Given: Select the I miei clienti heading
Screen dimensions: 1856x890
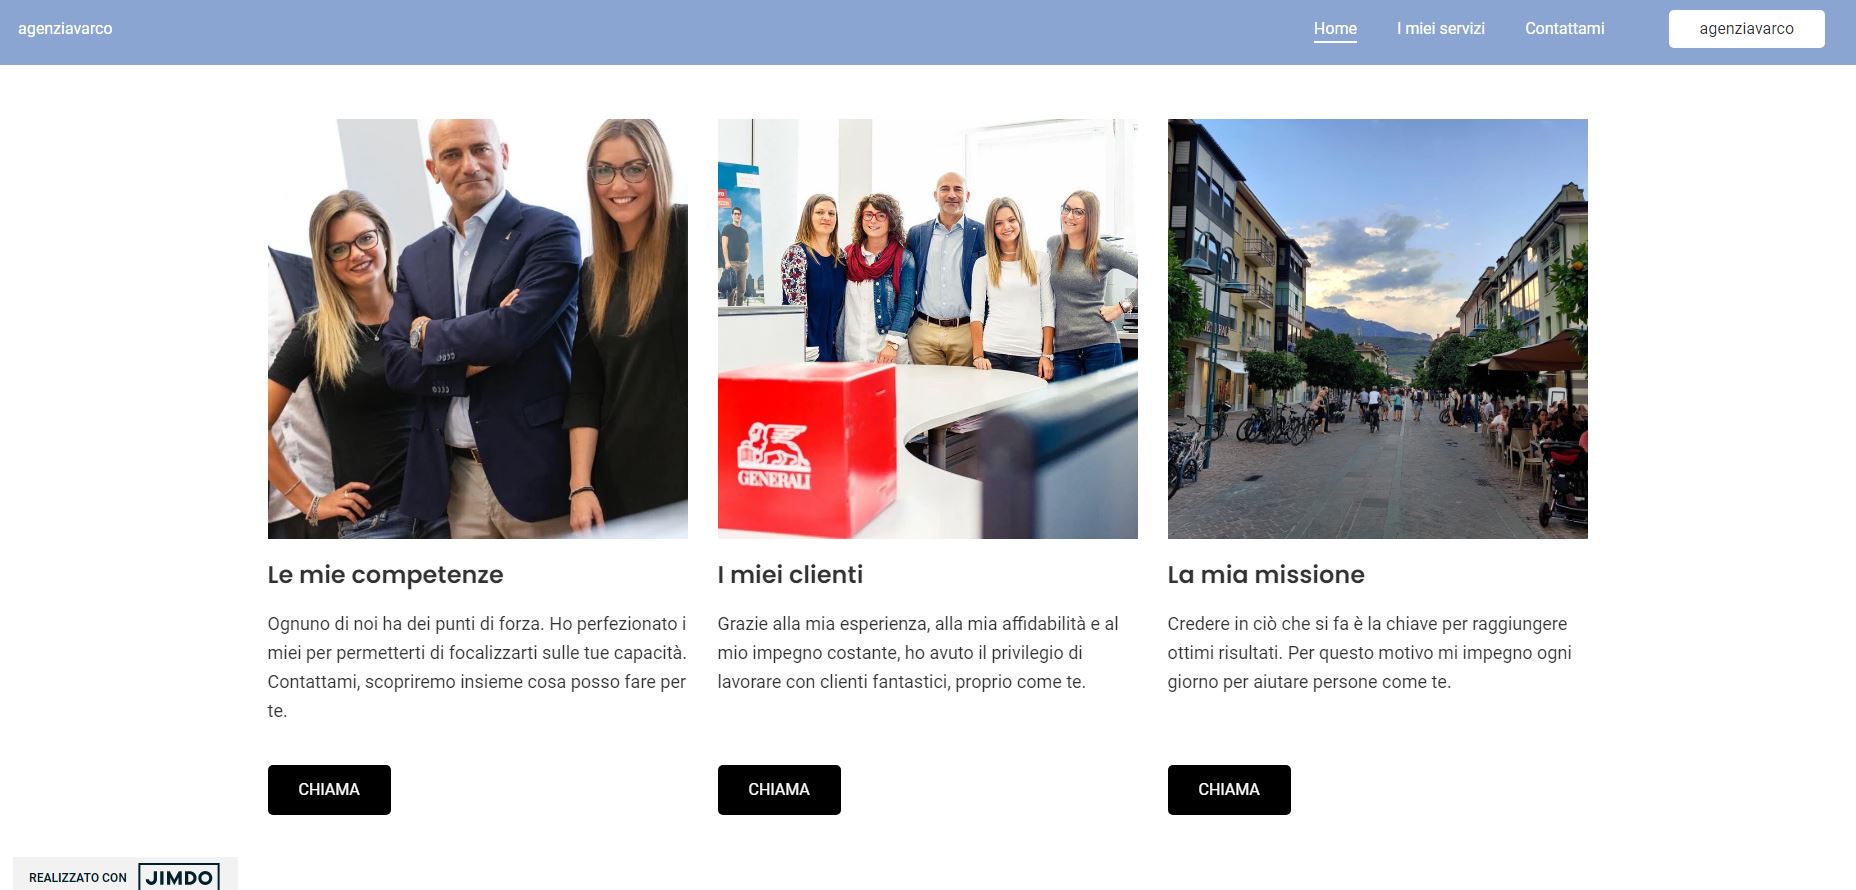Looking at the screenshot, I should [x=790, y=575].
